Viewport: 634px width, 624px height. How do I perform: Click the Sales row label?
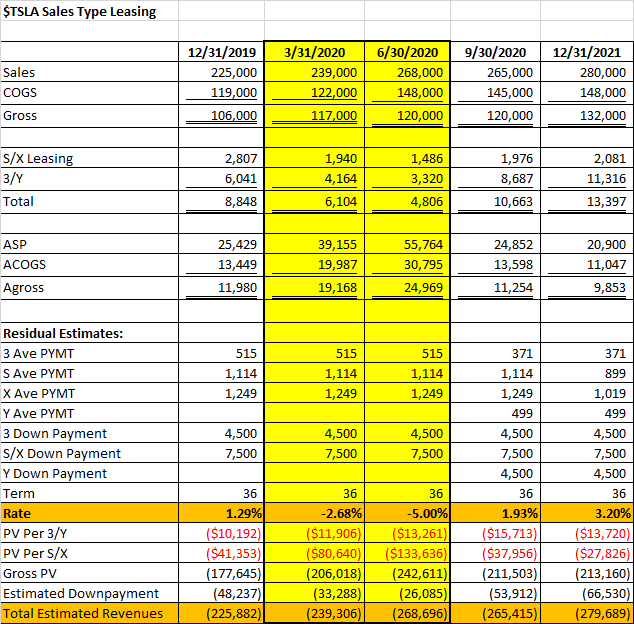tap(19, 72)
